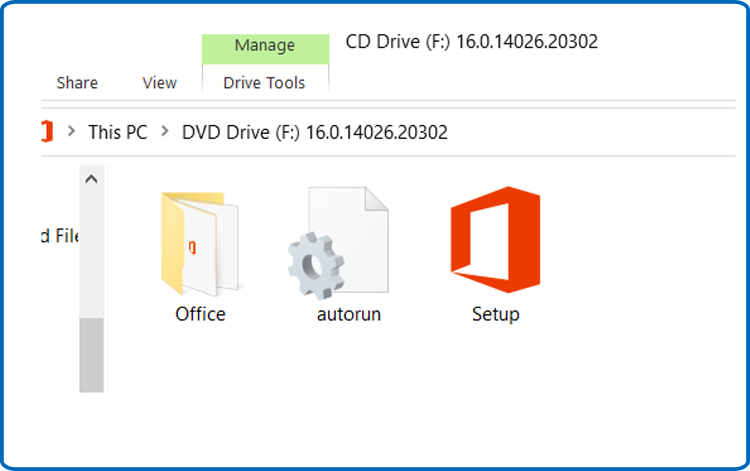Switch to the View tab
This screenshot has height=471, width=750.
159,83
